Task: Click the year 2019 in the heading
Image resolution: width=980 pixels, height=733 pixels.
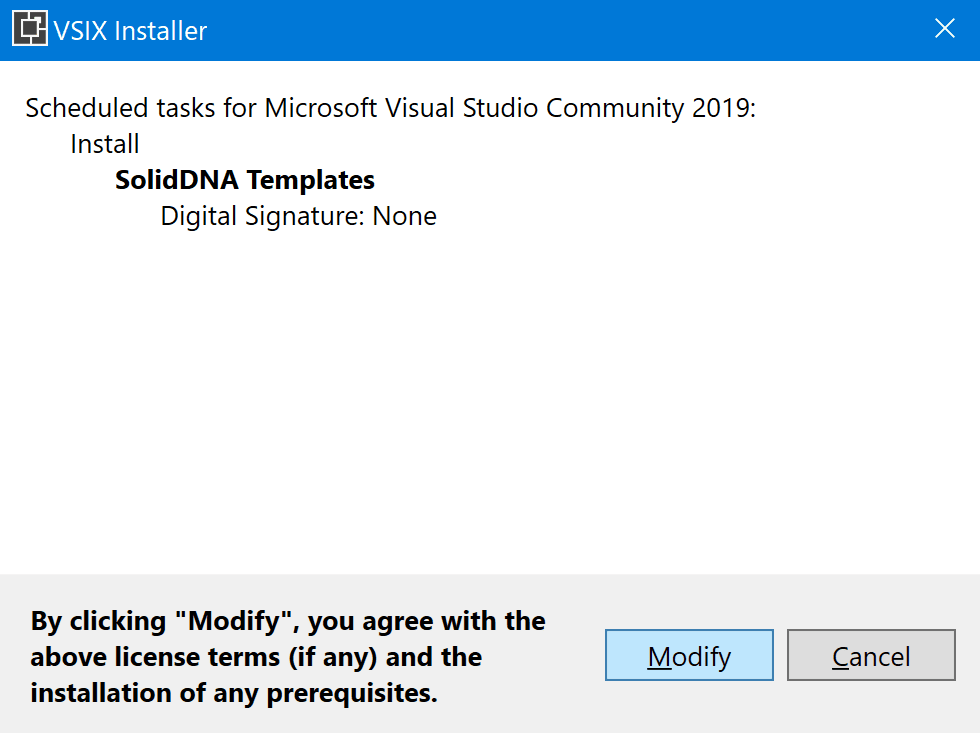Action: click(x=720, y=108)
